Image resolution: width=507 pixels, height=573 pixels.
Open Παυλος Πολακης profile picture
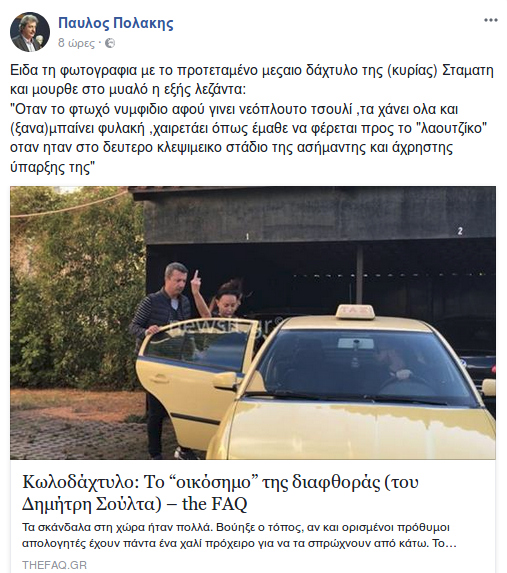point(30,32)
